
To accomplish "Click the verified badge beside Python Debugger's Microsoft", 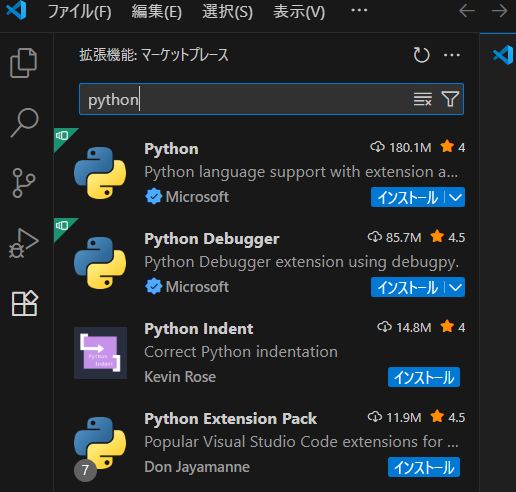I will click(154, 286).
